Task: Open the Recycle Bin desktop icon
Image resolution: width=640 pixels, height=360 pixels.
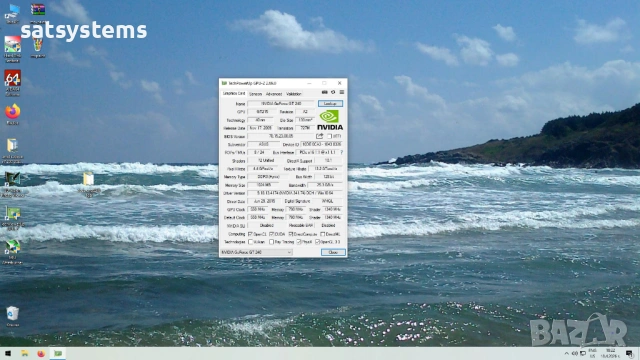Action: click(13, 313)
